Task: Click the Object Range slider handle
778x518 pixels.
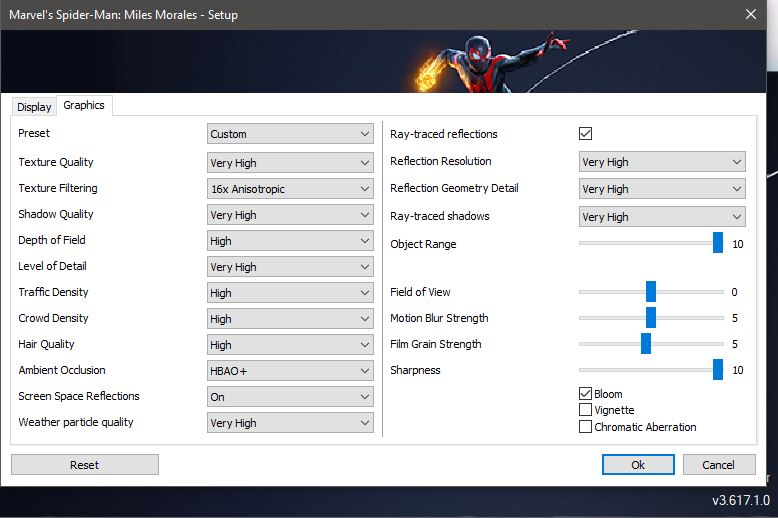Action: pos(718,243)
